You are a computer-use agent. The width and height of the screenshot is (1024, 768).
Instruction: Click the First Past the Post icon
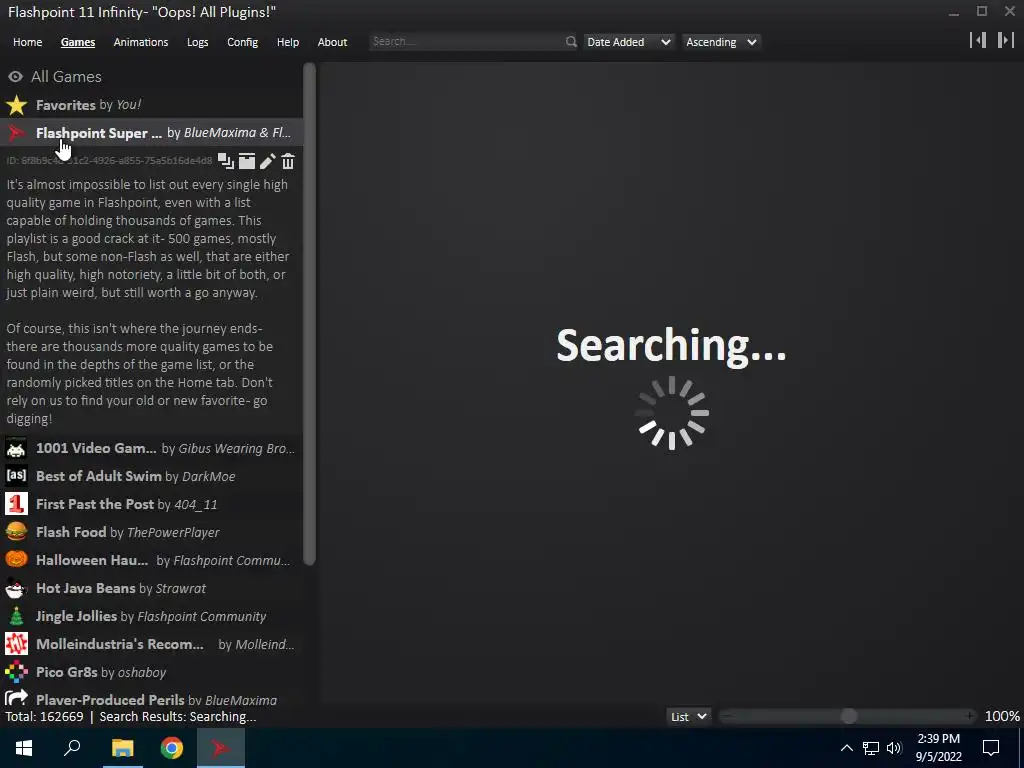click(16, 504)
